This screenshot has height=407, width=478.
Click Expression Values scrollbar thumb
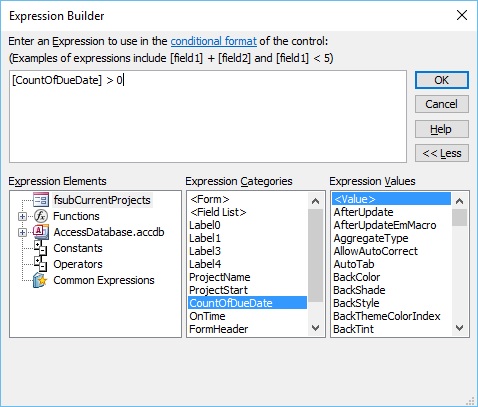point(460,218)
